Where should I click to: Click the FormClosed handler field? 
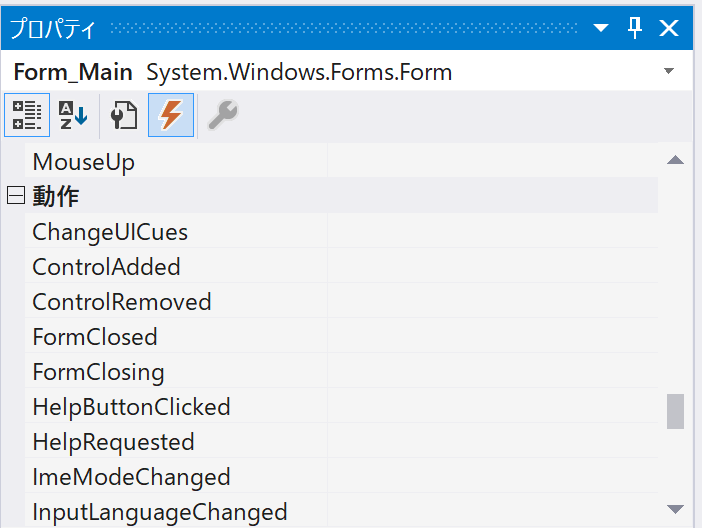coord(490,337)
